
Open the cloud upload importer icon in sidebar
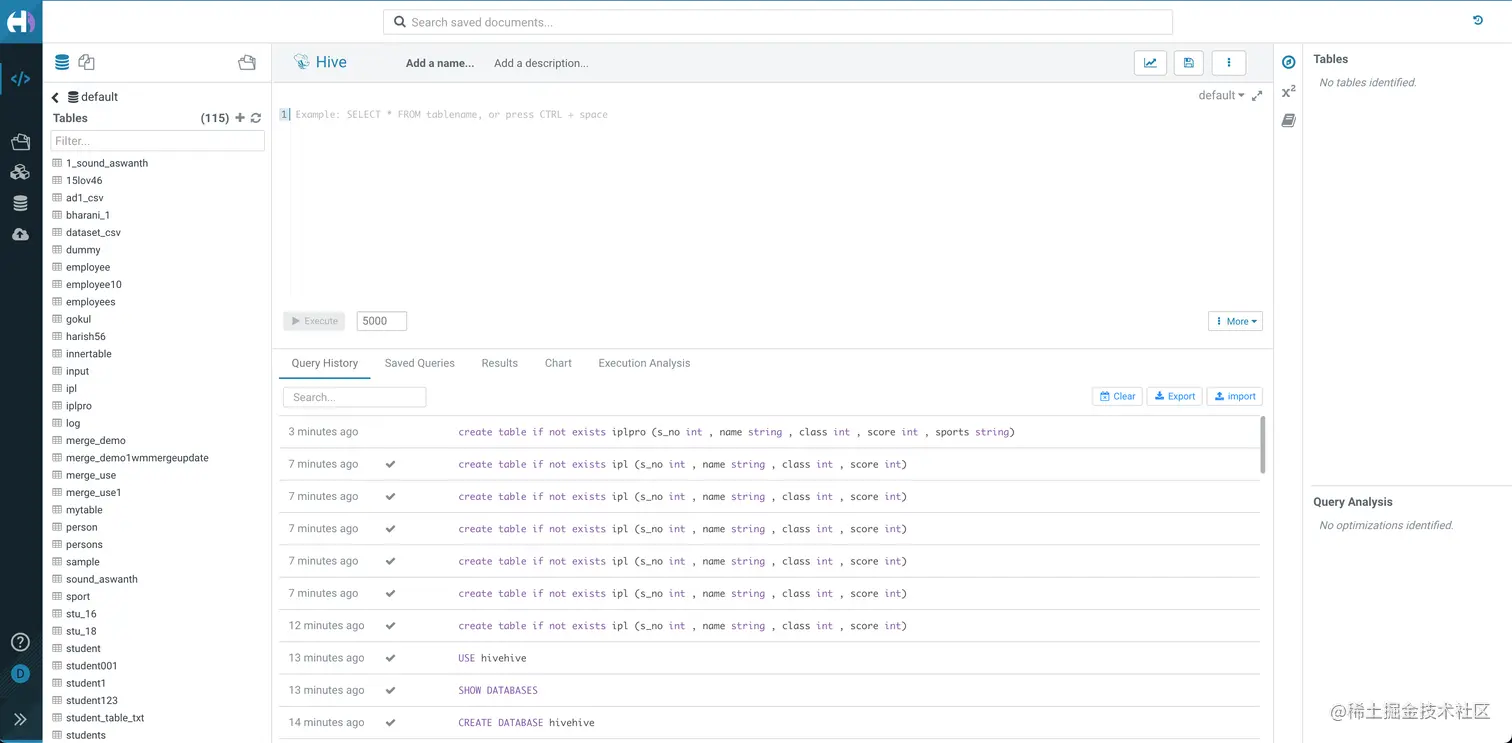click(x=20, y=234)
